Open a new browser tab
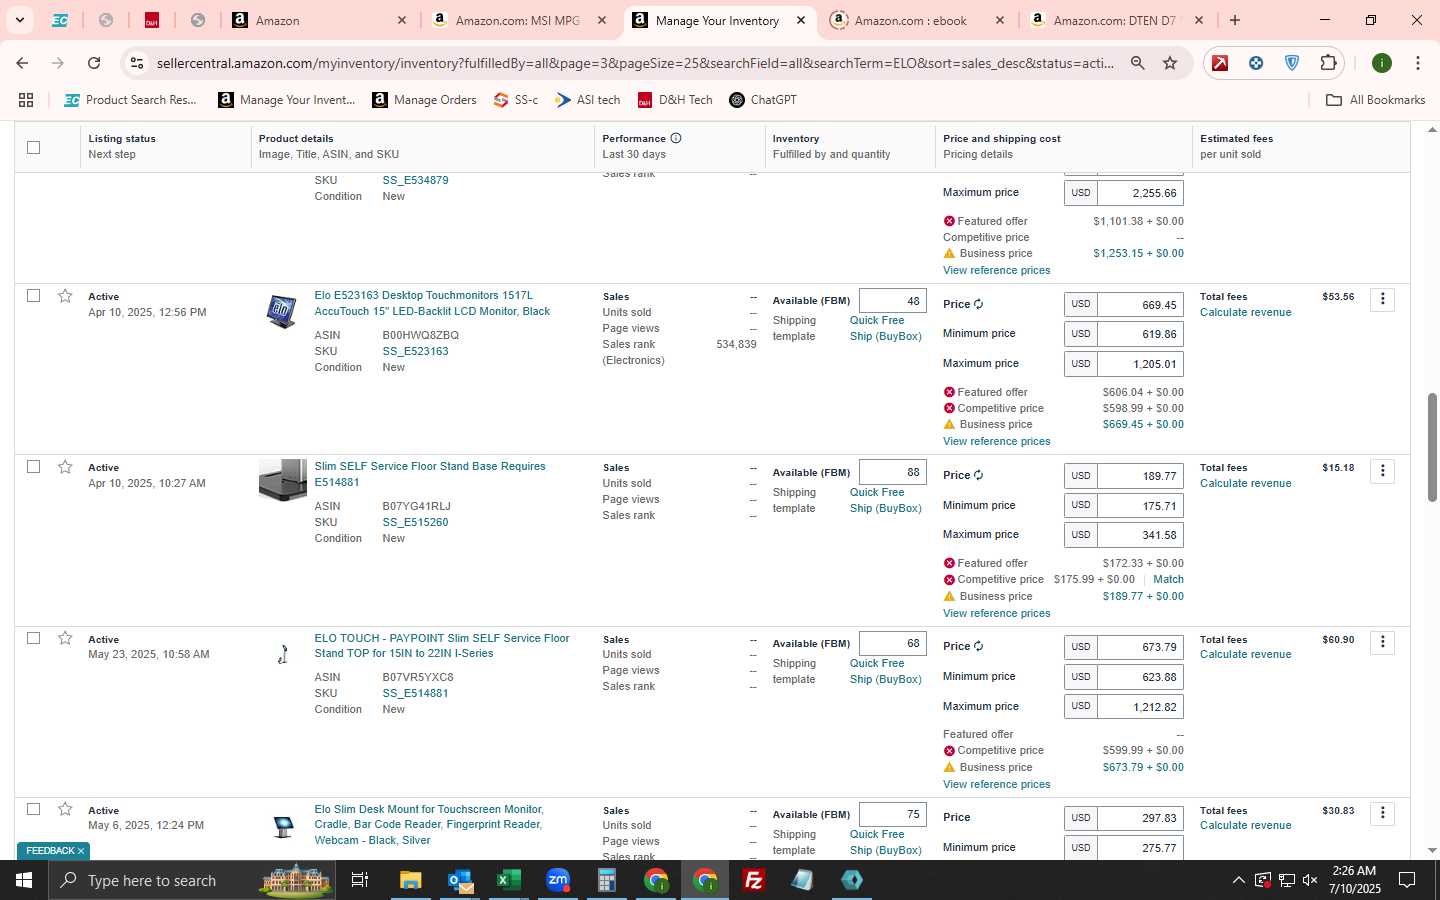Screen dimensions: 1440x900 [1235, 20]
